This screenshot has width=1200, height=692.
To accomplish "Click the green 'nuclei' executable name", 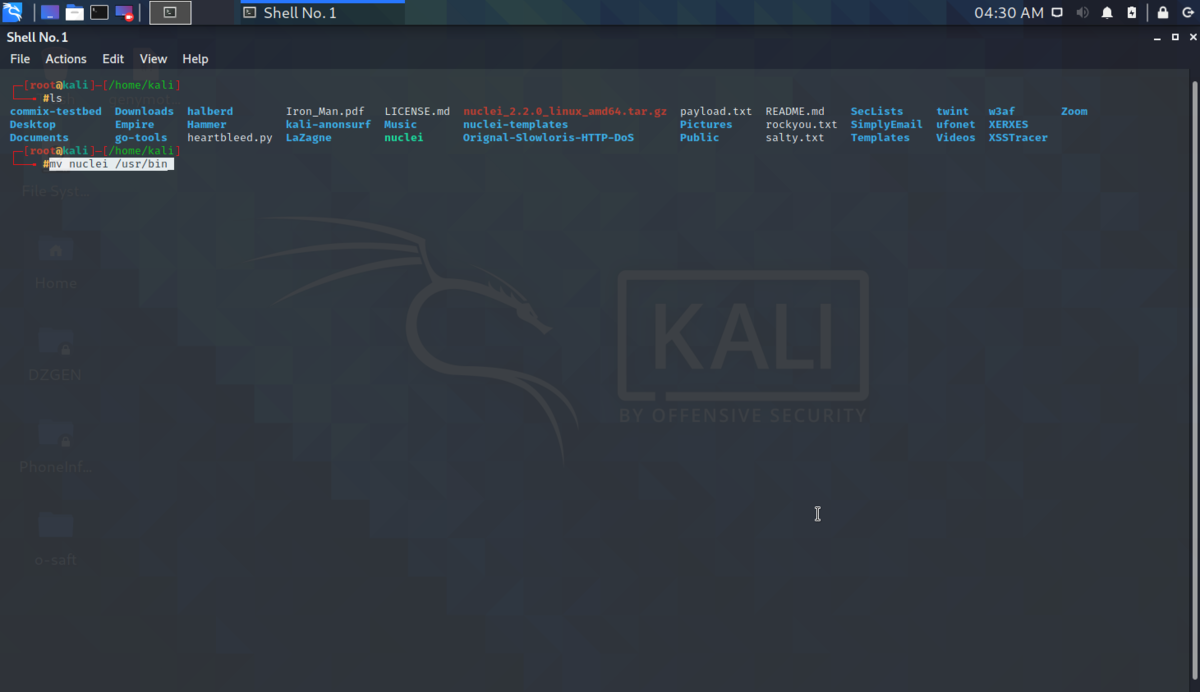I will point(404,137).
